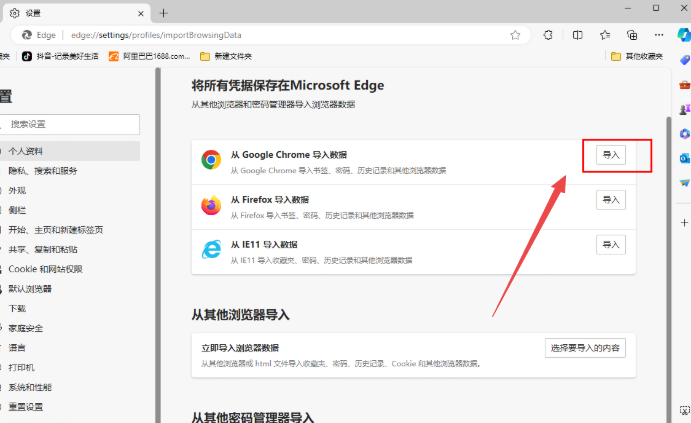Open 重置设置 settings section
Image resolution: width=691 pixels, height=423 pixels.
point(26,407)
